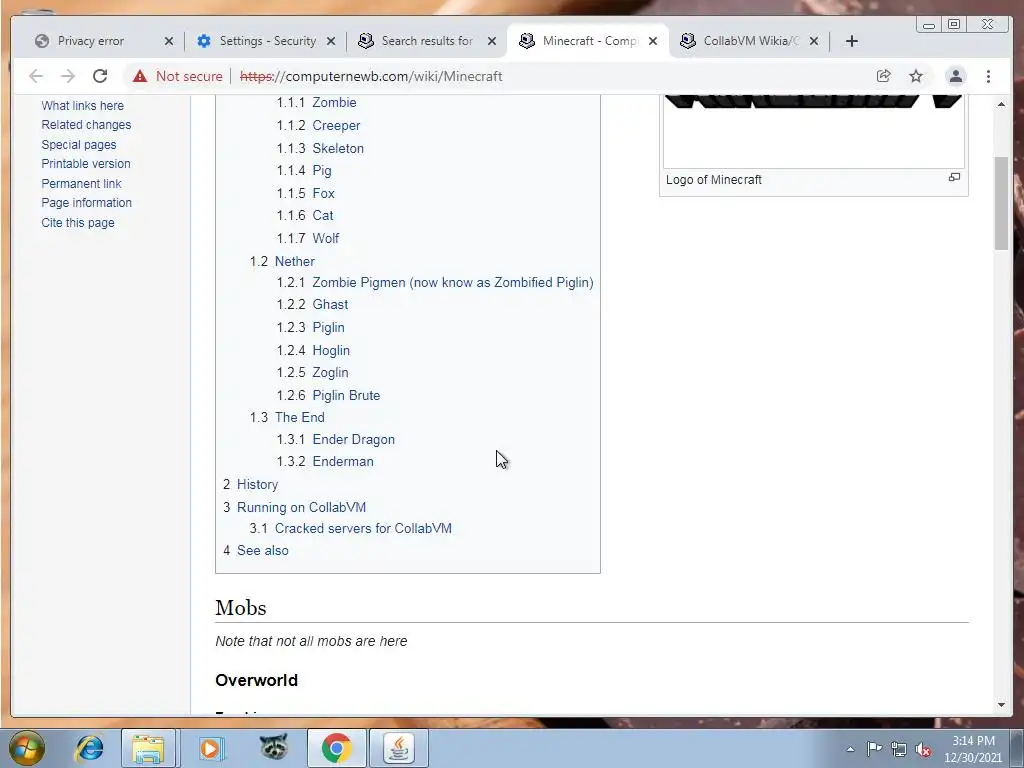Close the Privacy error tab
Image resolution: width=1024 pixels, height=768 pixels.
(x=169, y=41)
